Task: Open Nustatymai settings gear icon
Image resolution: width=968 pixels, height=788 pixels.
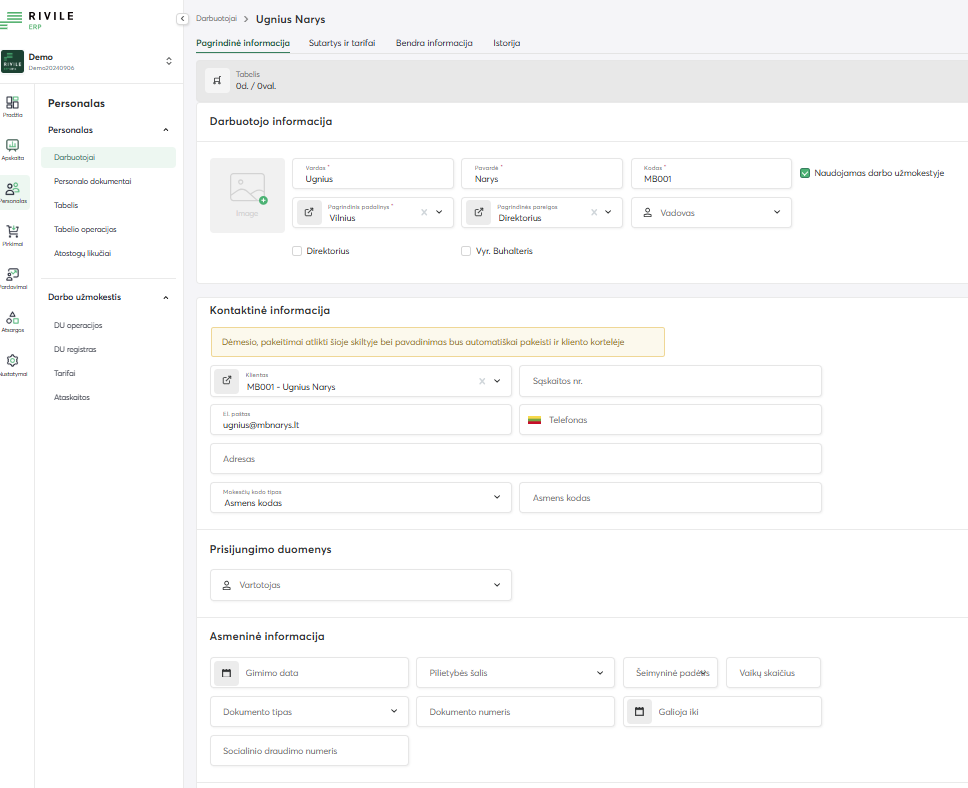Action: [x=13, y=361]
